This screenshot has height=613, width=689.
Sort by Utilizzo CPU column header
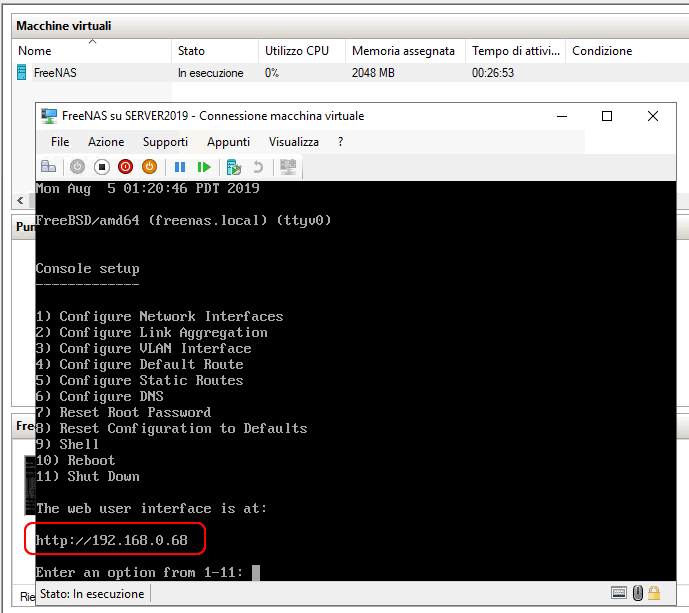pyautogui.click(x=302, y=51)
